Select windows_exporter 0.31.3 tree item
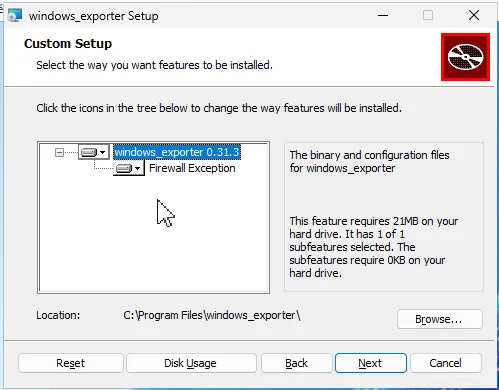Viewport: 499px width, 390px height. tap(177, 152)
